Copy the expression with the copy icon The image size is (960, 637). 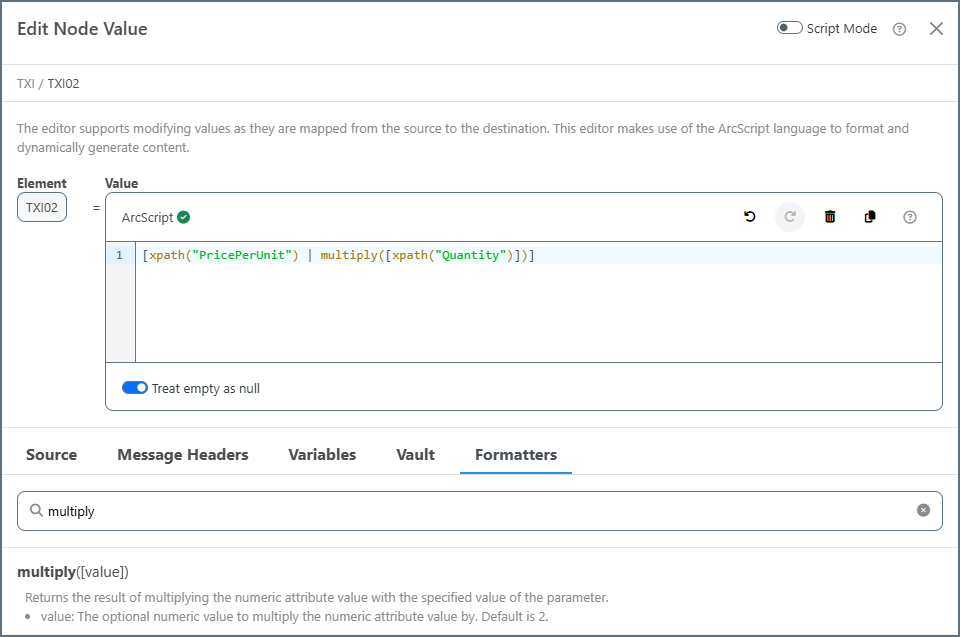(870, 217)
